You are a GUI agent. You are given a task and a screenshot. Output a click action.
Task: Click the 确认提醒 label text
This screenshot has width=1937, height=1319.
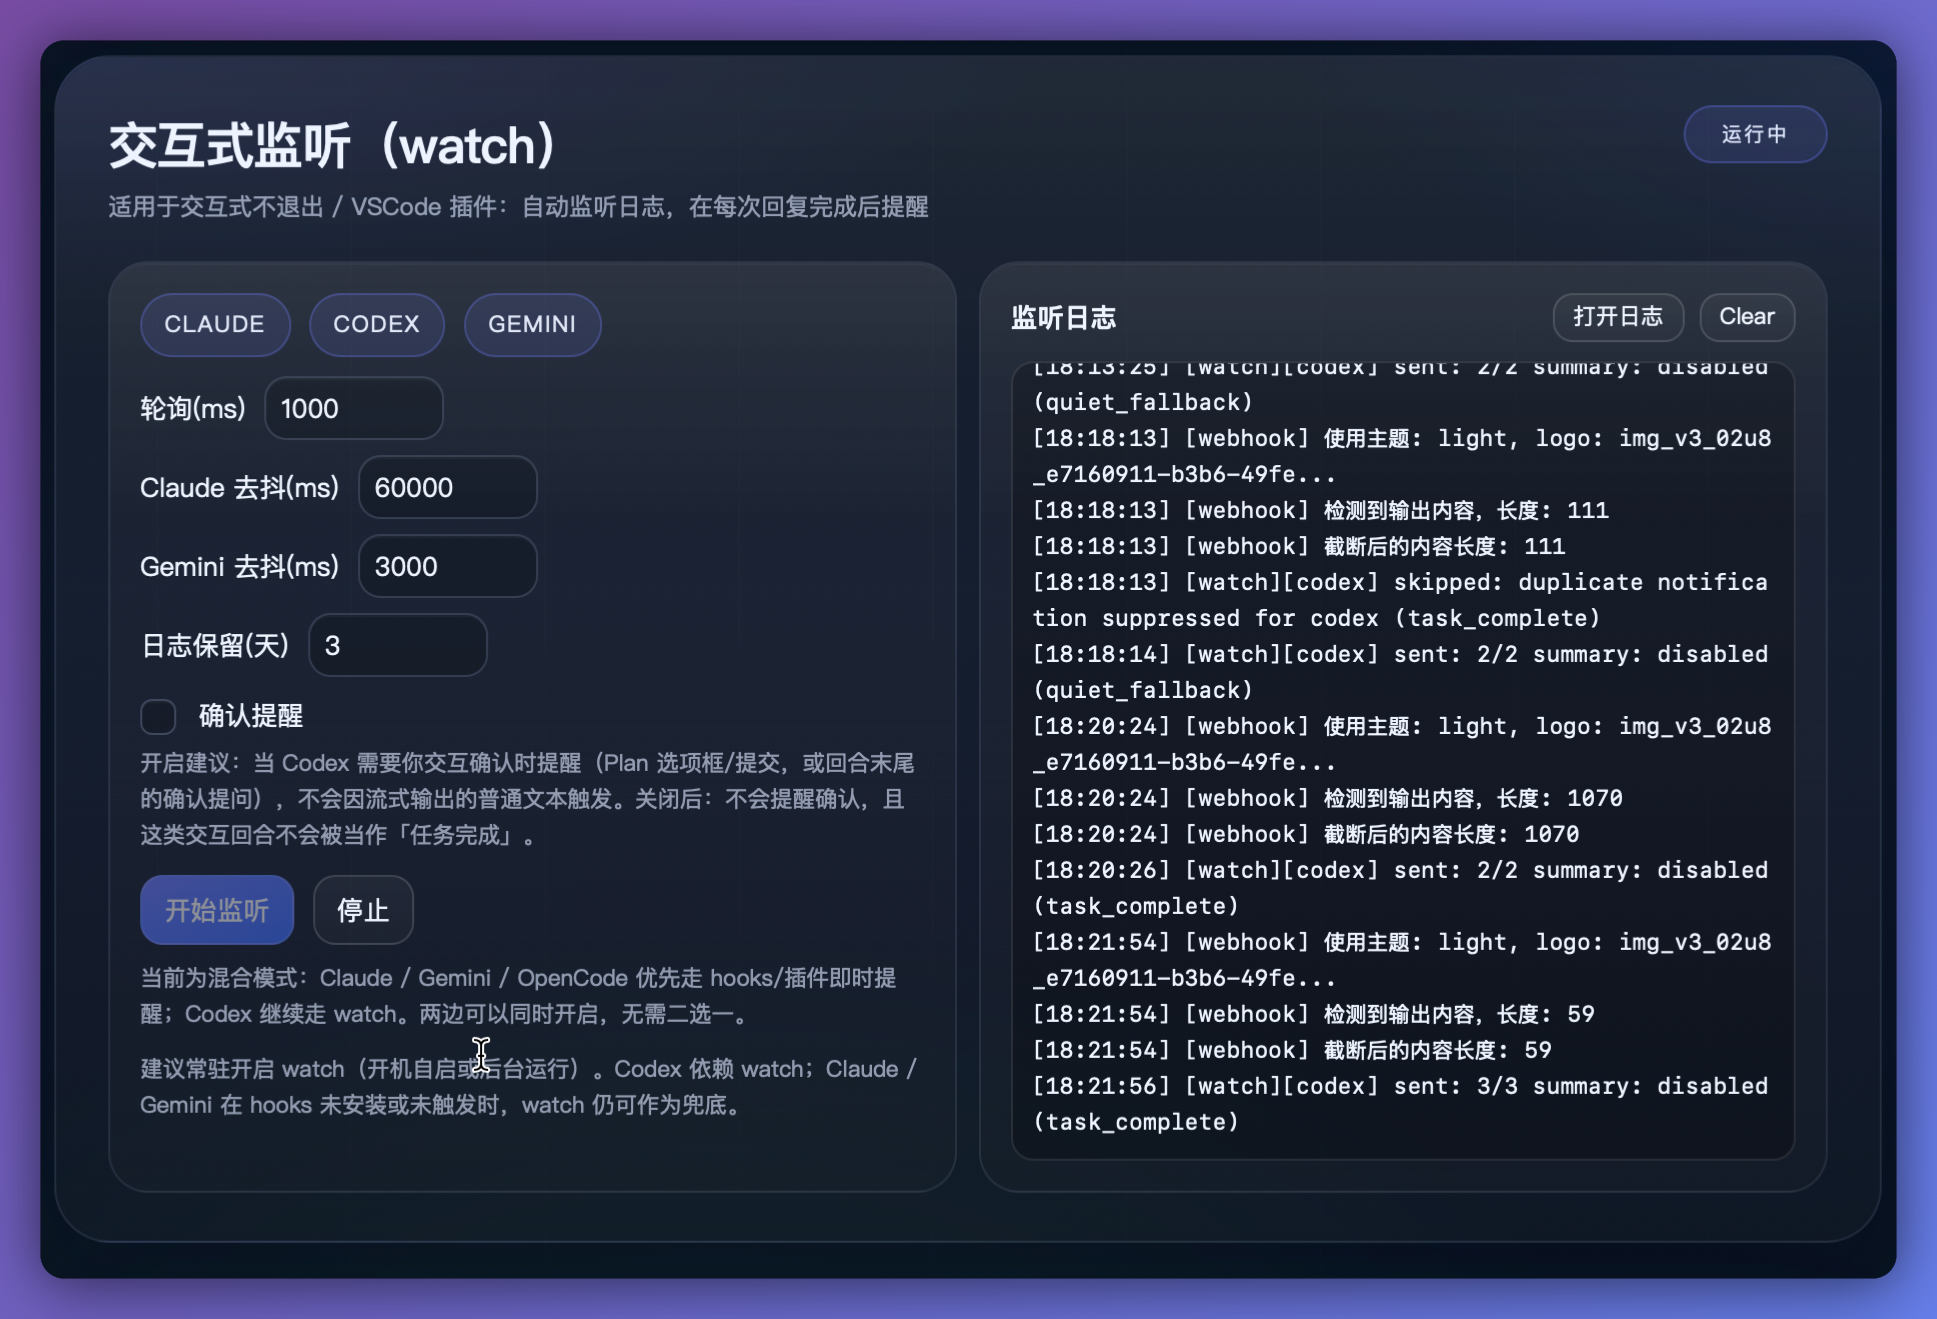(x=251, y=716)
